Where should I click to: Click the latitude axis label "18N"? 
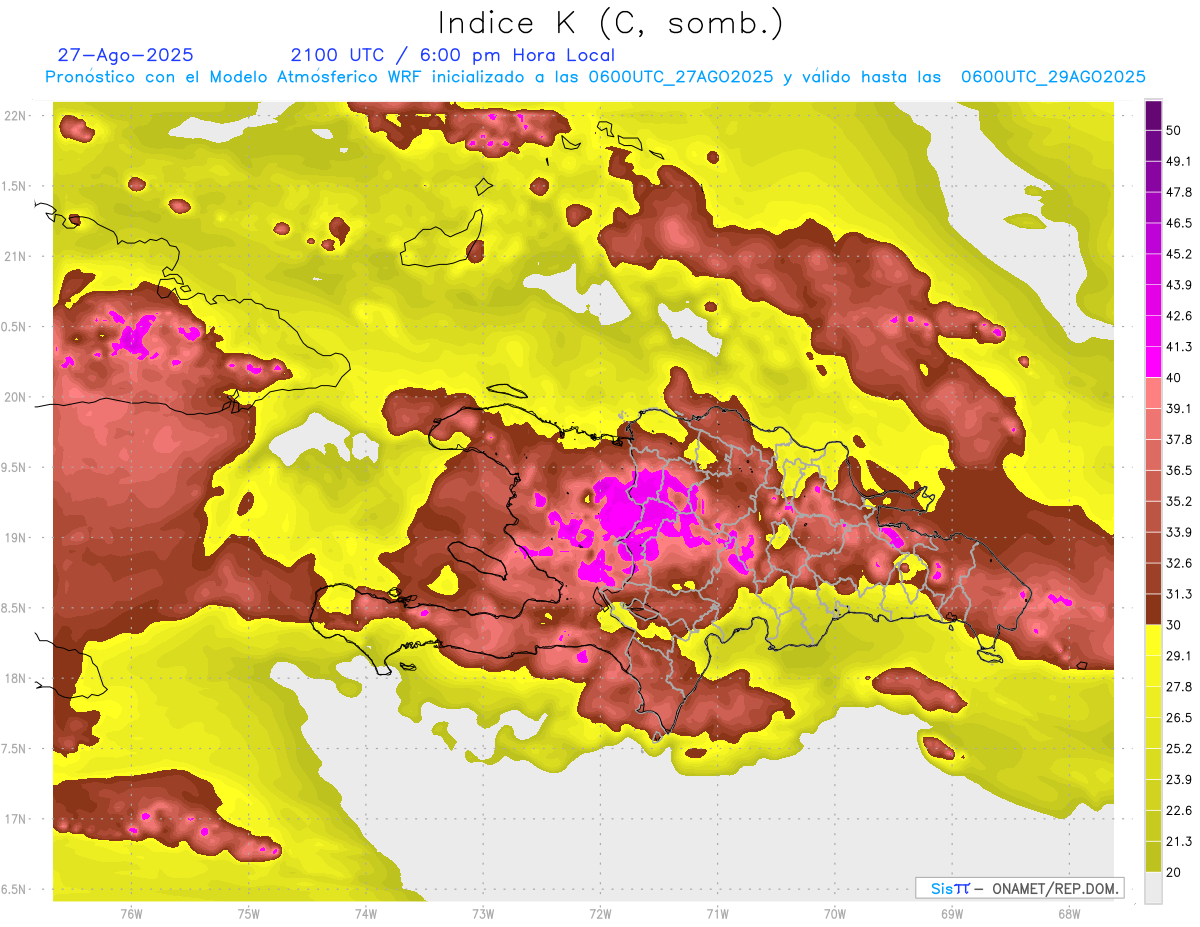point(15,678)
